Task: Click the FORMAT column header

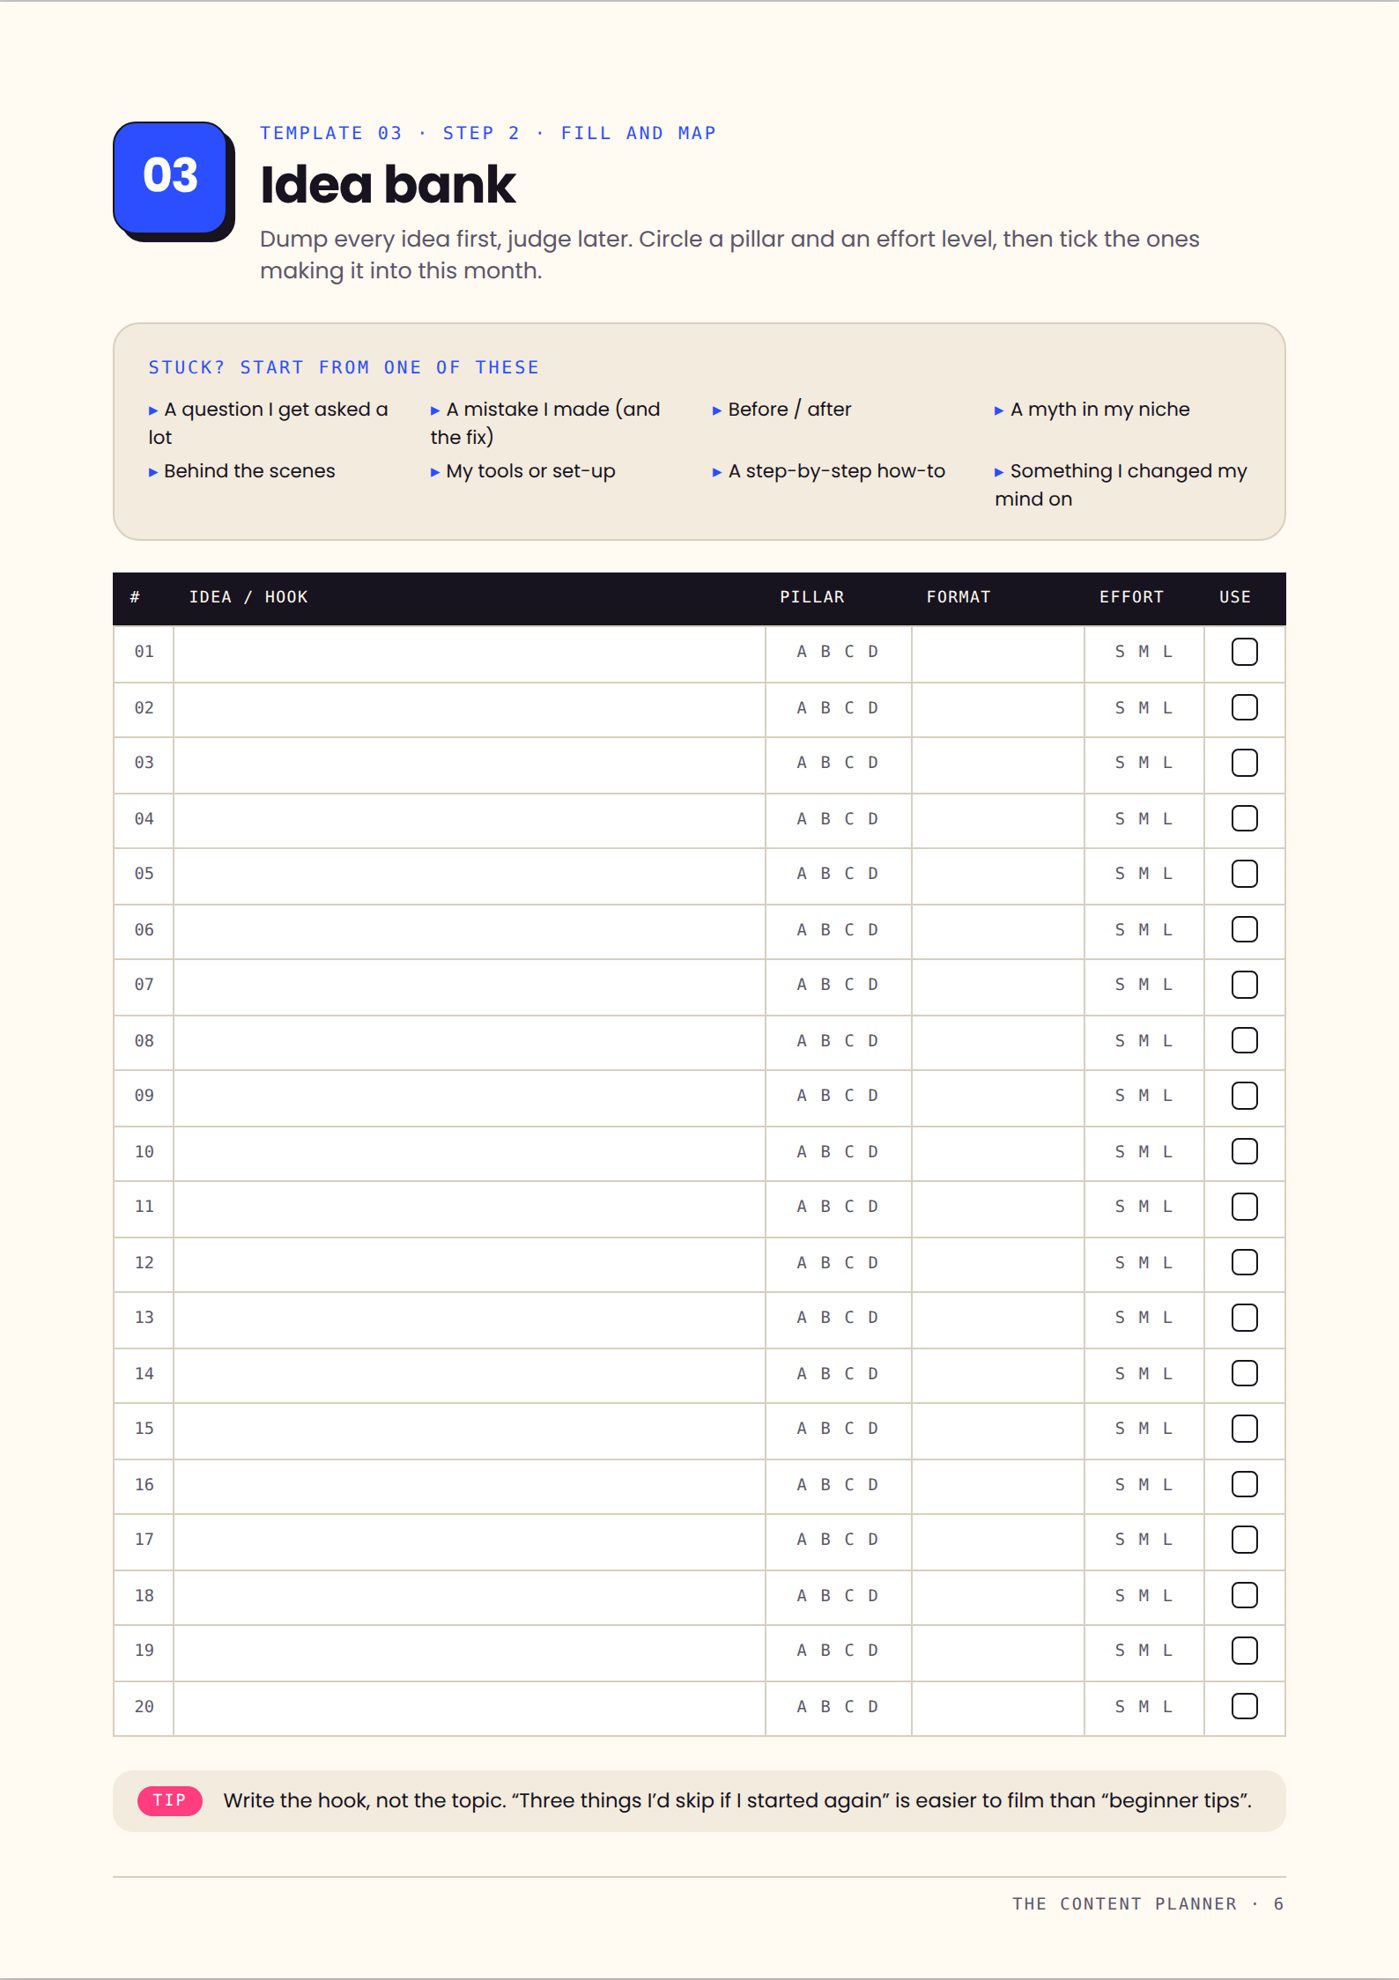Action: [958, 597]
